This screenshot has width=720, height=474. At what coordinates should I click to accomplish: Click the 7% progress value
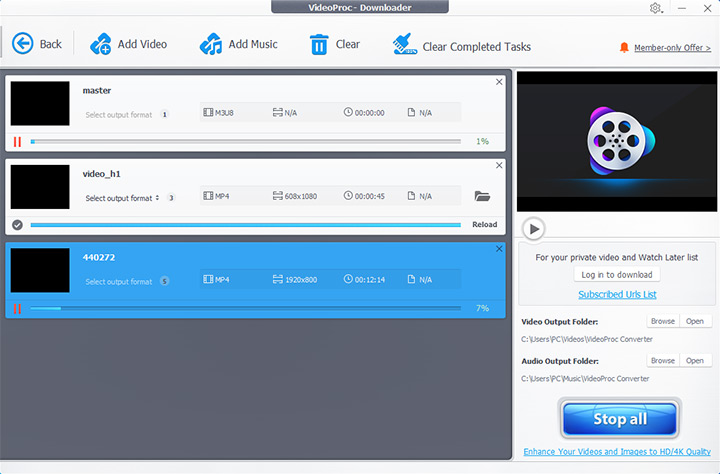coord(483,308)
